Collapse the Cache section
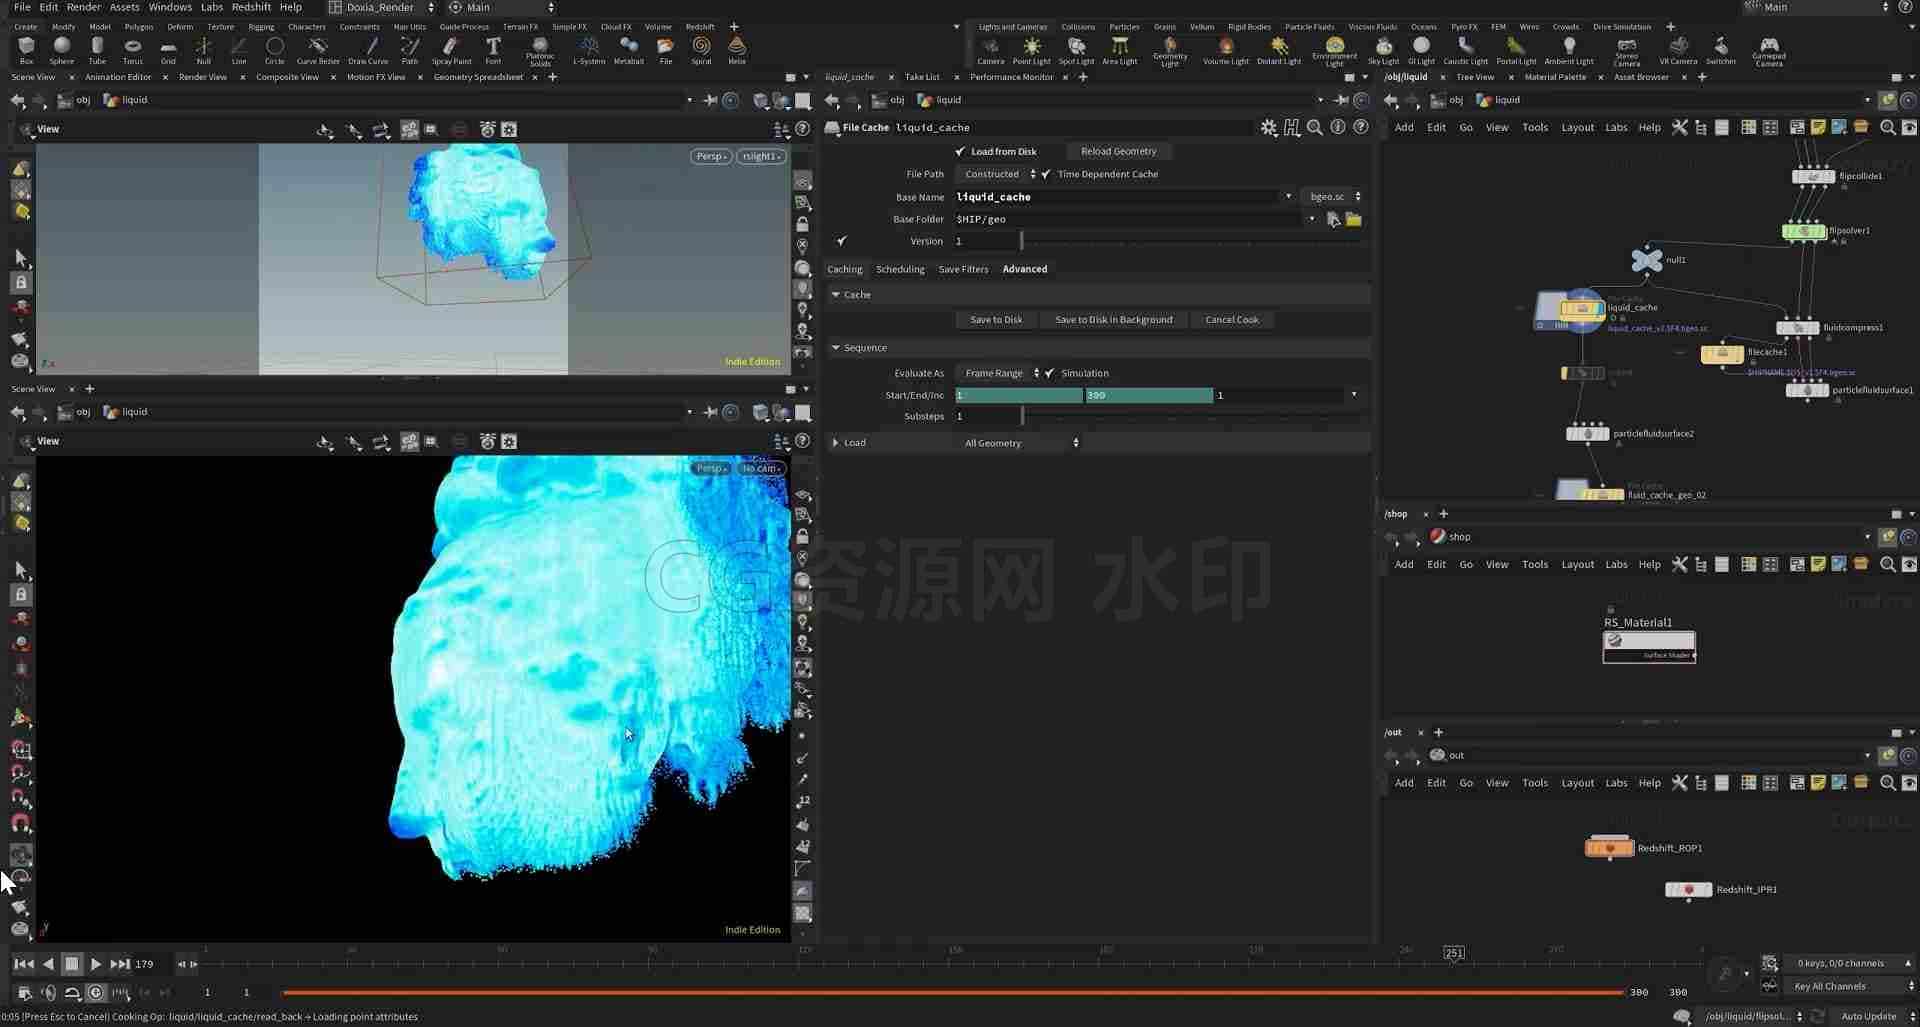The image size is (1920, 1027). pos(836,295)
